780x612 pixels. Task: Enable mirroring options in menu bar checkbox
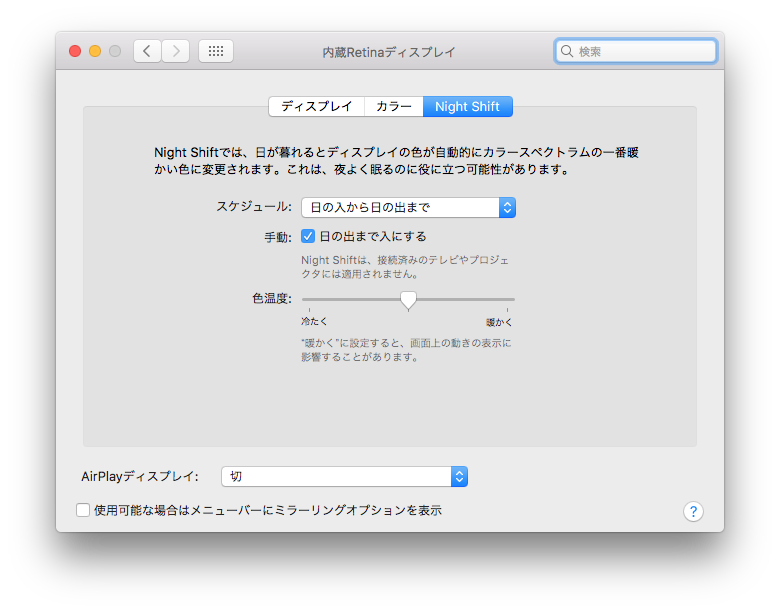pos(83,510)
